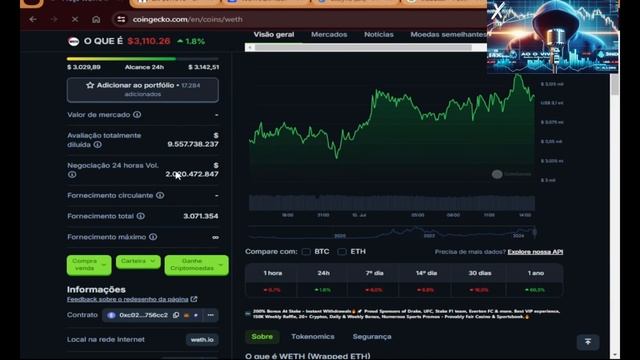
Task: Open info icon beside Fornecimento circulante
Action: (160, 196)
